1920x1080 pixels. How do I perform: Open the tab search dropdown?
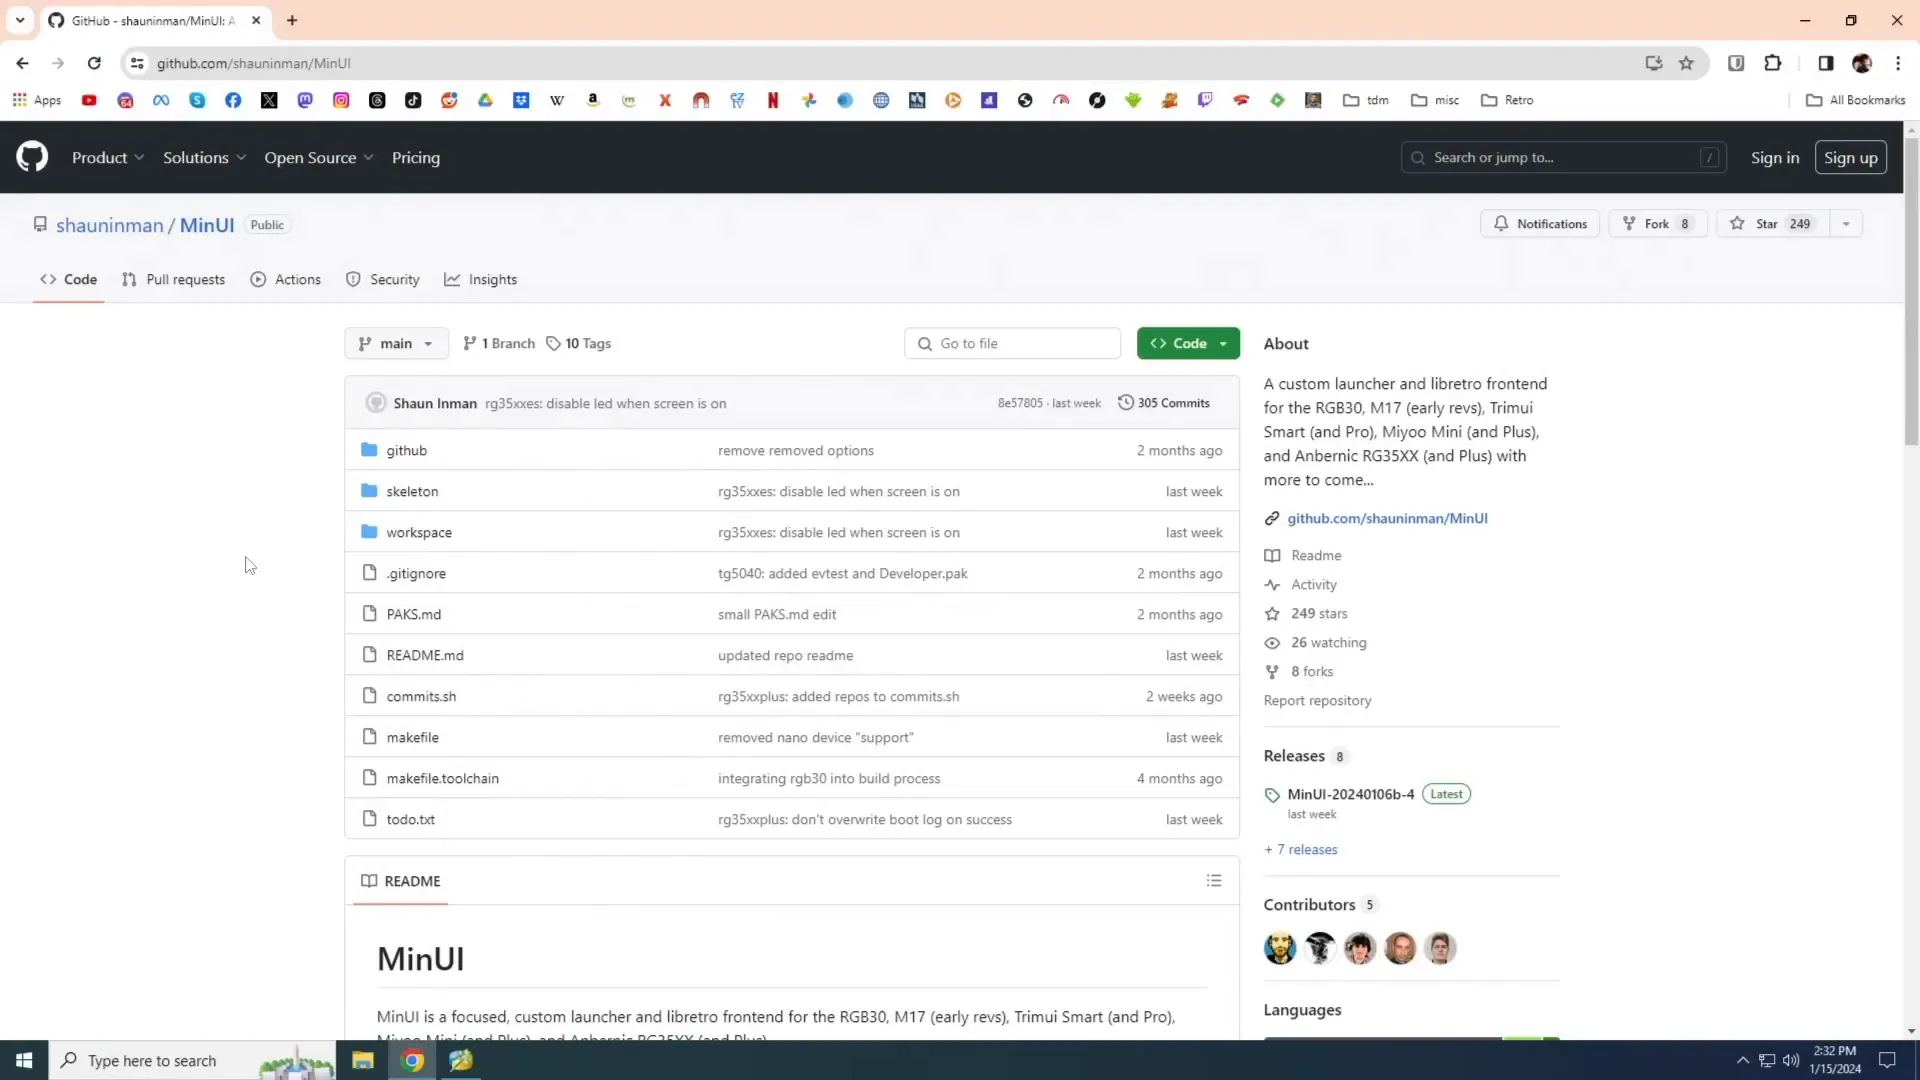(x=20, y=20)
